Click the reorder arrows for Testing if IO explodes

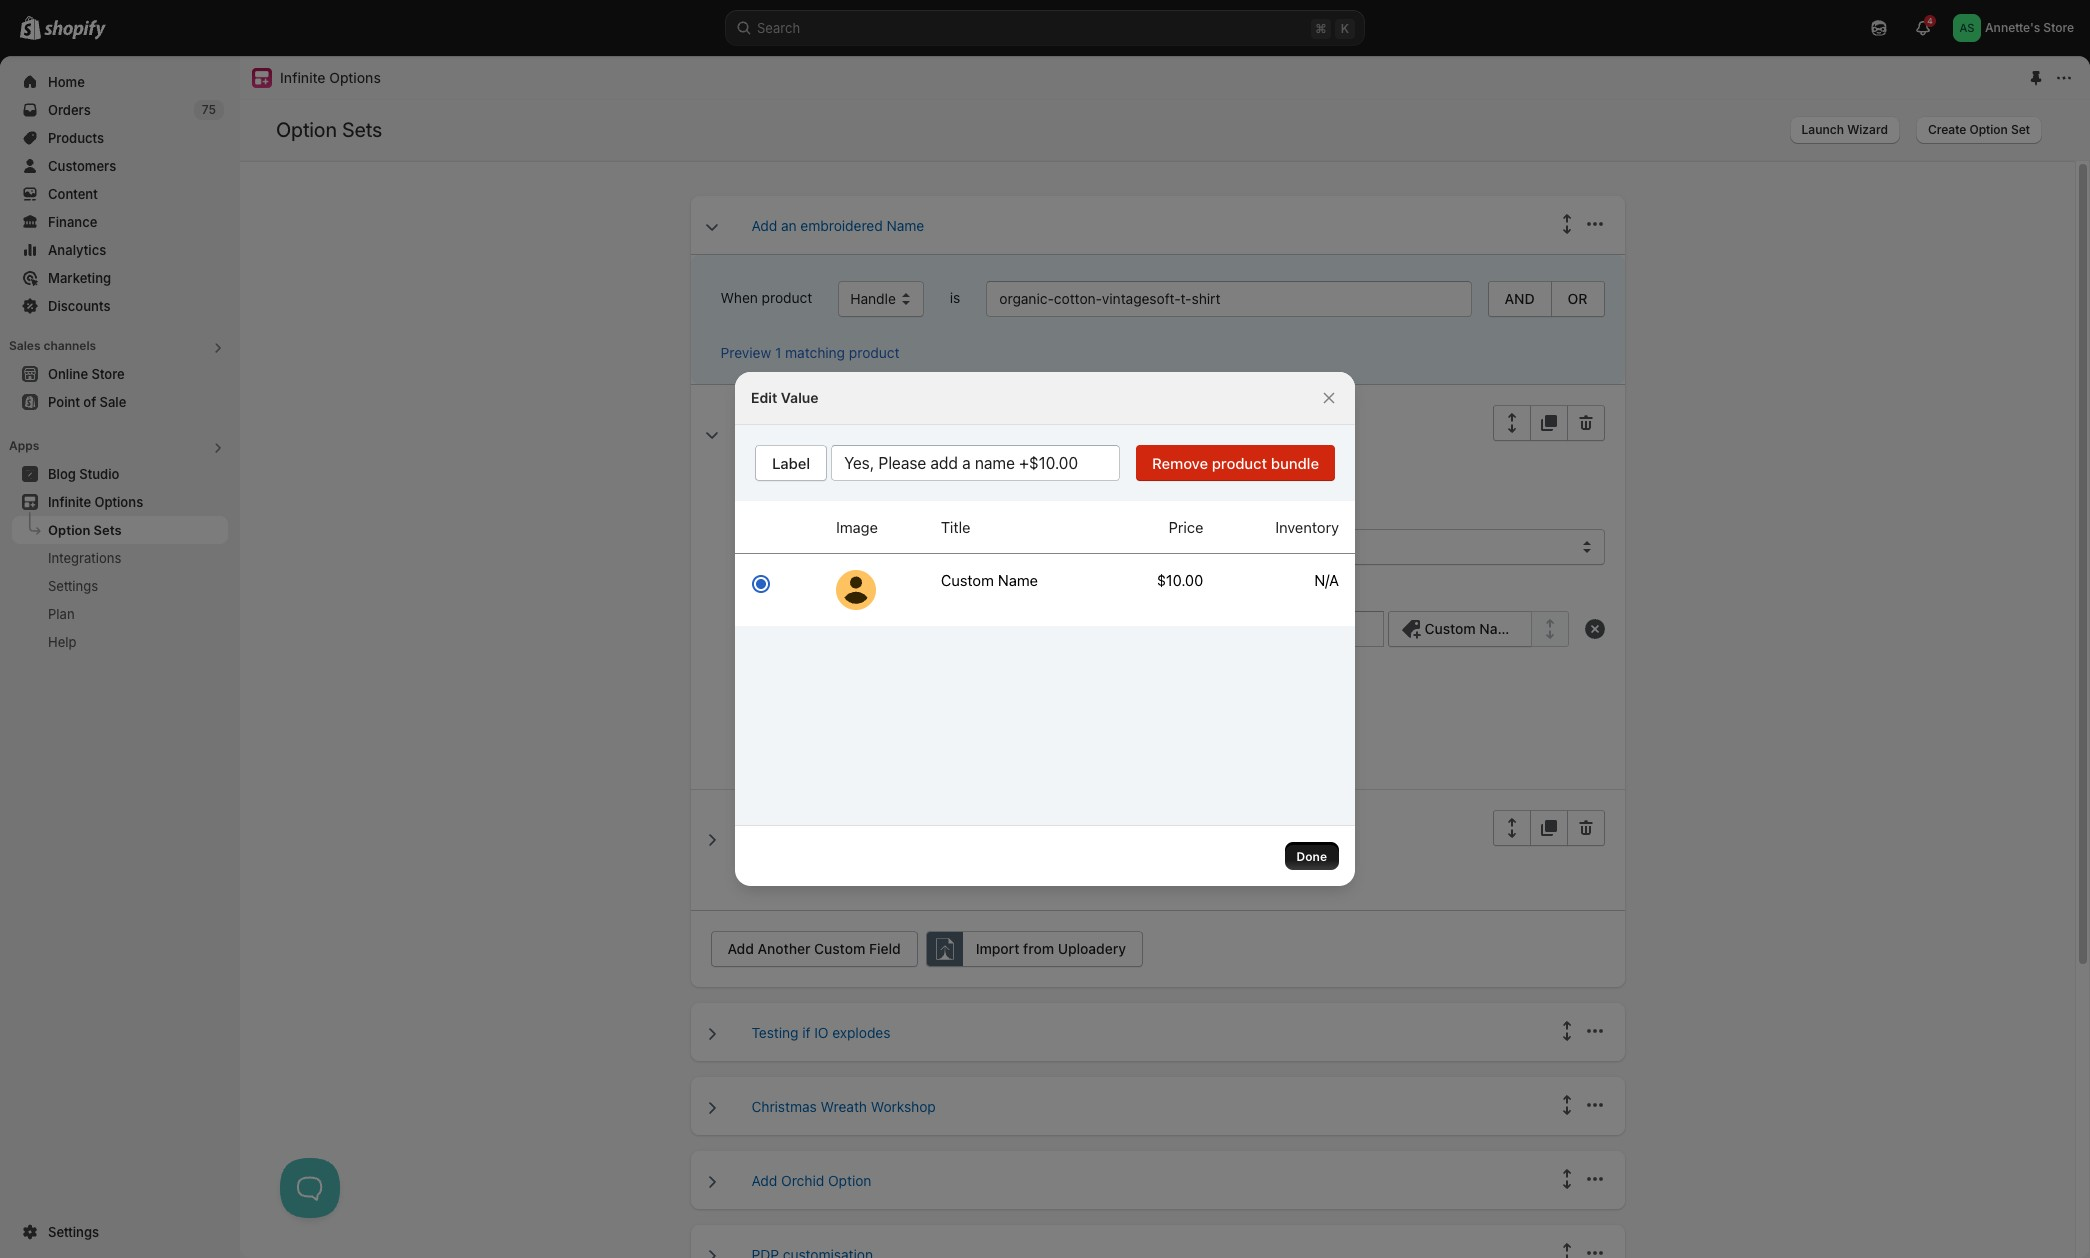(1566, 1032)
